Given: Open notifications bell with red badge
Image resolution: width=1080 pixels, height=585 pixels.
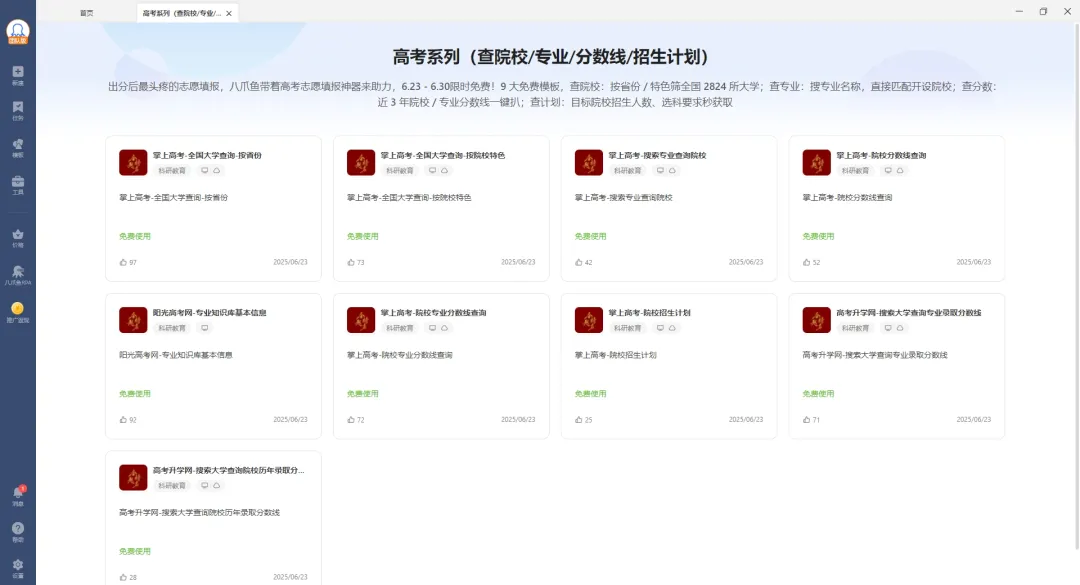Looking at the screenshot, I should (x=18, y=494).
